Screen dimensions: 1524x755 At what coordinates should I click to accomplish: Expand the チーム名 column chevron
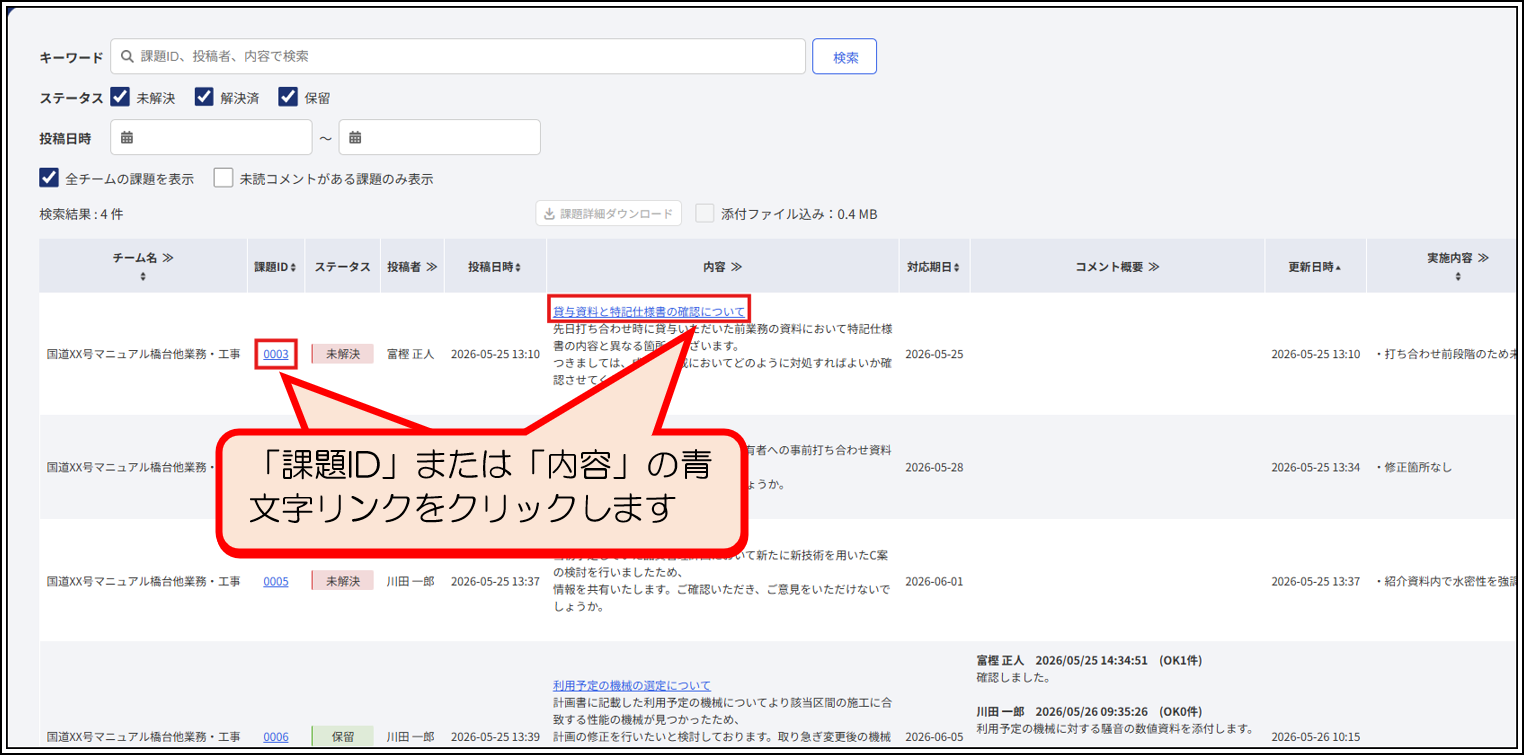coord(168,258)
